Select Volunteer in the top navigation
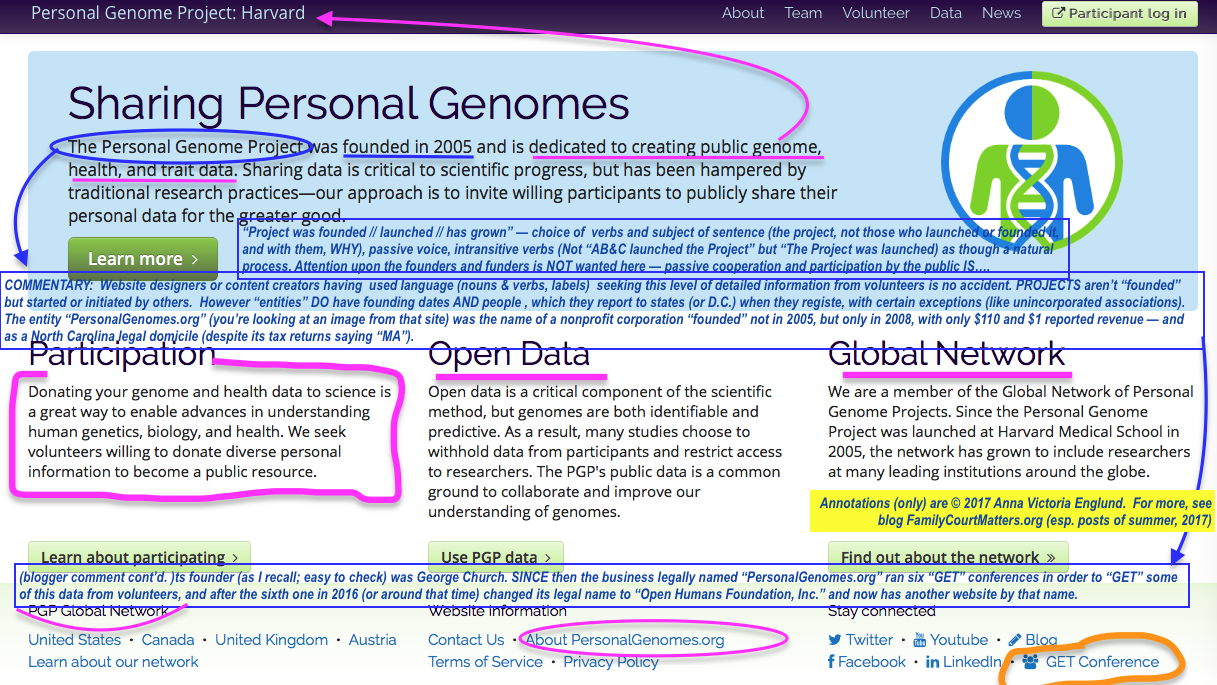The width and height of the screenshot is (1217, 685). (x=876, y=13)
